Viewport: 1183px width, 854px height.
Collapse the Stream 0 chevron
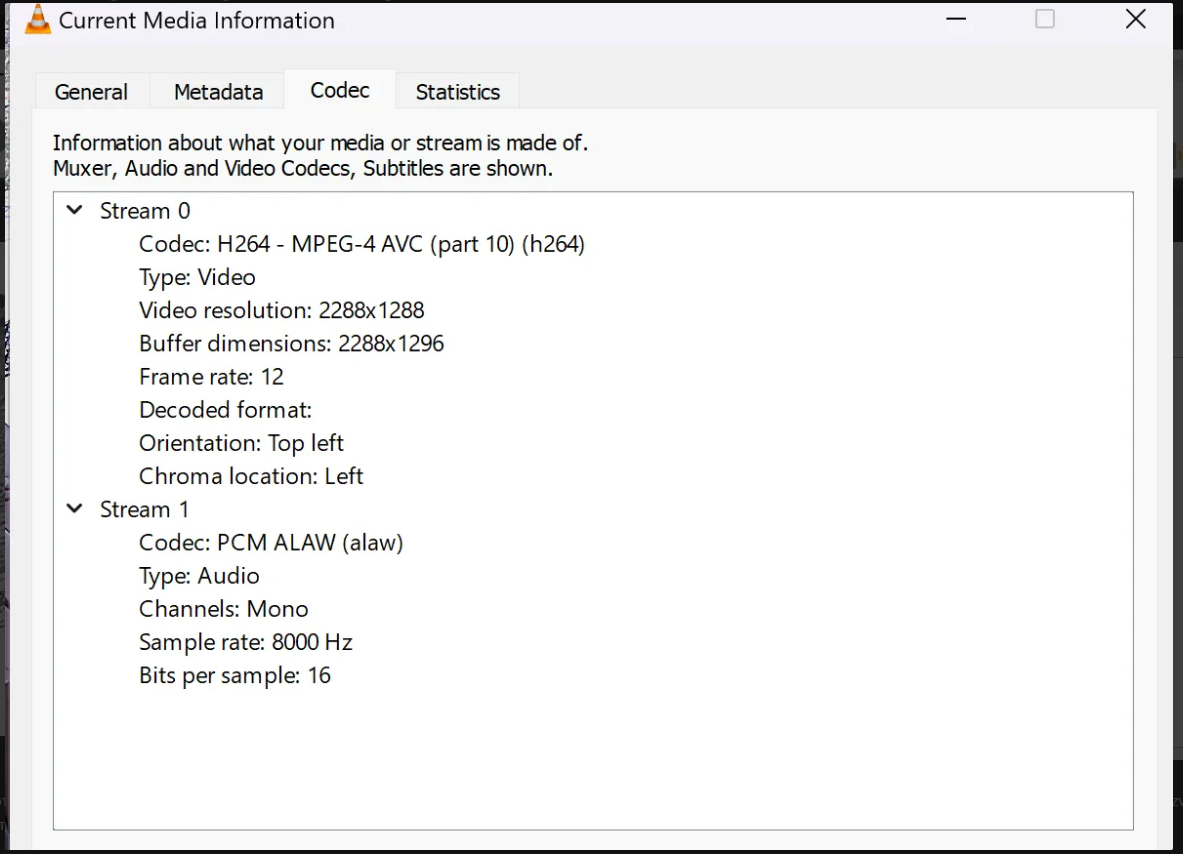coord(75,210)
